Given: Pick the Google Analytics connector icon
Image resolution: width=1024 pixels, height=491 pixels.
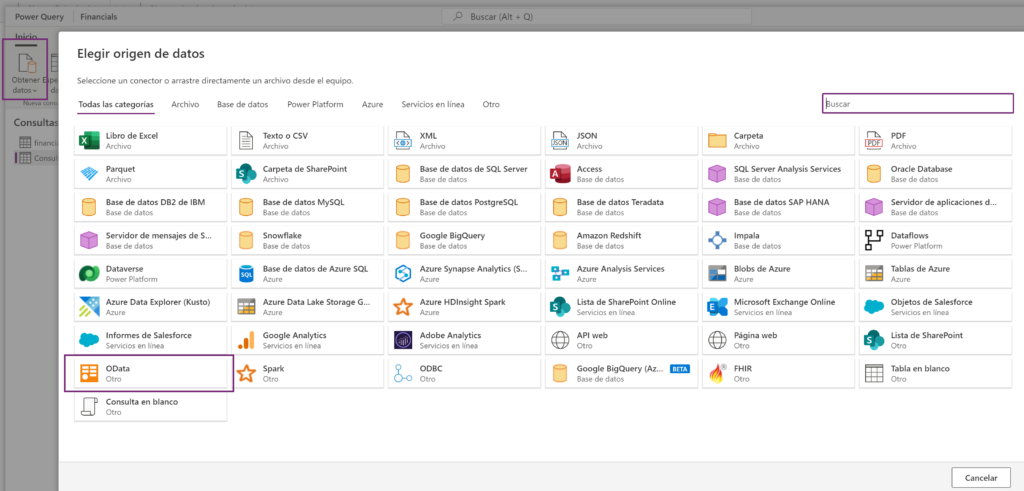Looking at the screenshot, I should coord(245,340).
